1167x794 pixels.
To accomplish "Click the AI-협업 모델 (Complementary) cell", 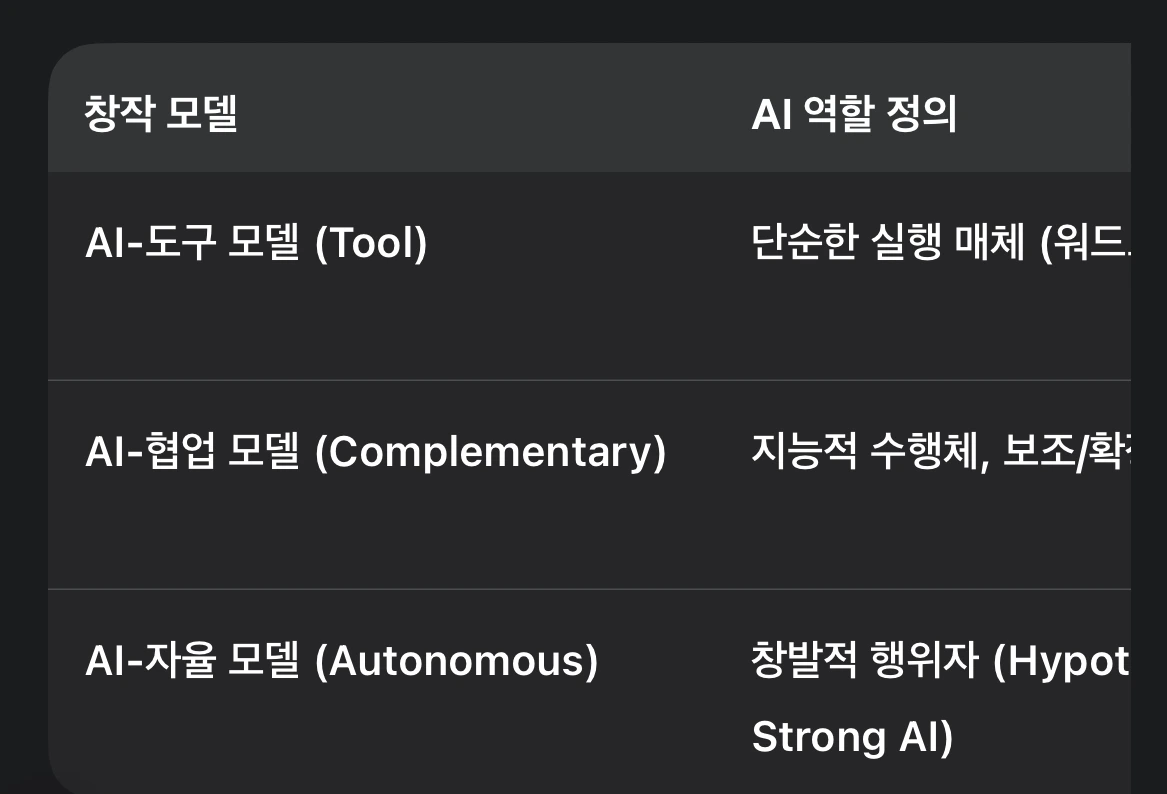I will point(375,452).
